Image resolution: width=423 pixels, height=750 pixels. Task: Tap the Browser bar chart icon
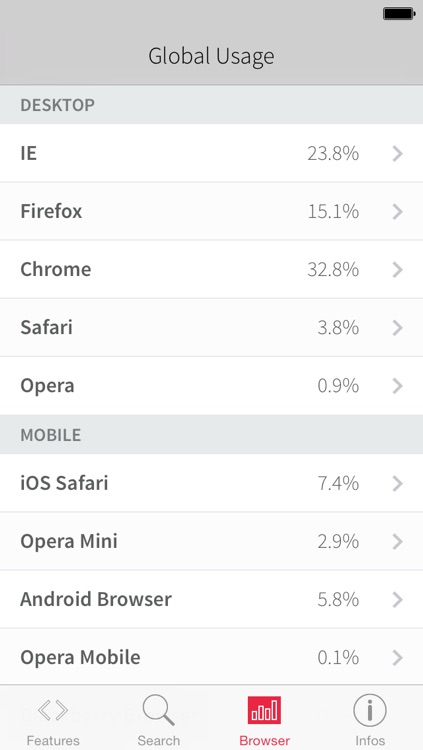coord(264,710)
